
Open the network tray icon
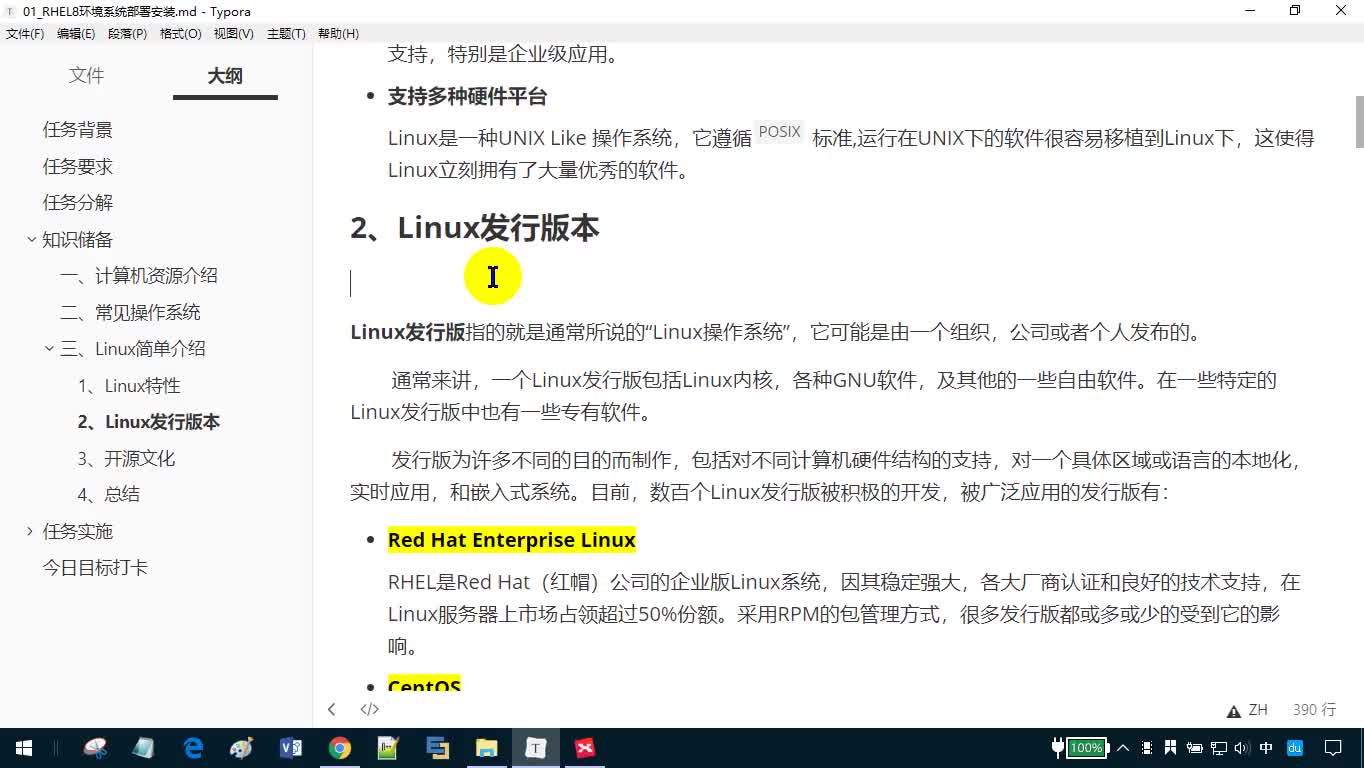tap(1218, 748)
